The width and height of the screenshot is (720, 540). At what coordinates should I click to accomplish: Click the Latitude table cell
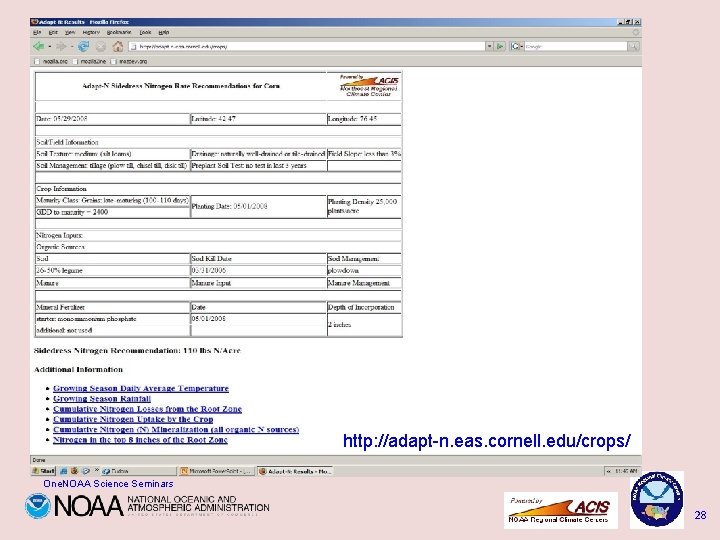click(x=258, y=118)
